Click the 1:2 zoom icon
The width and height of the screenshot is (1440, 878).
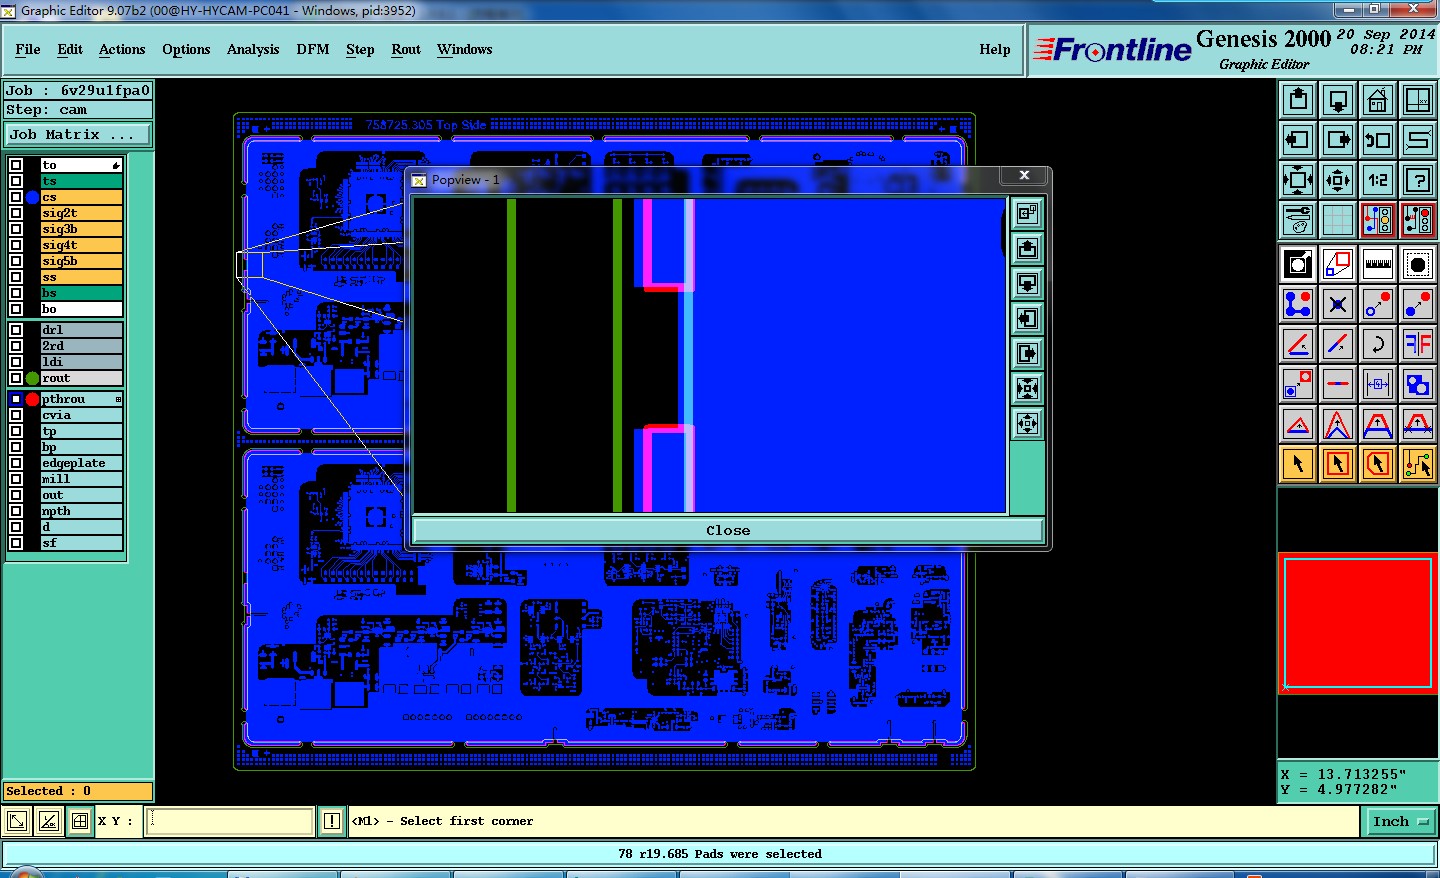1378,180
